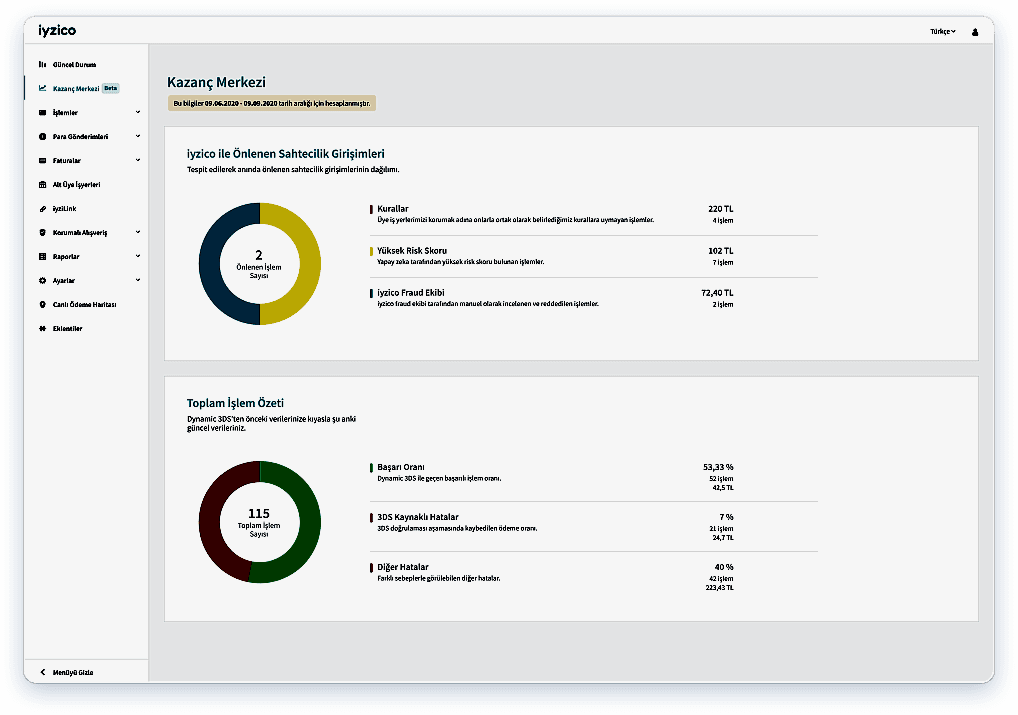1018x715 pixels.
Task: Click the Toplam İşlem Özeti heading
Action: (235, 403)
